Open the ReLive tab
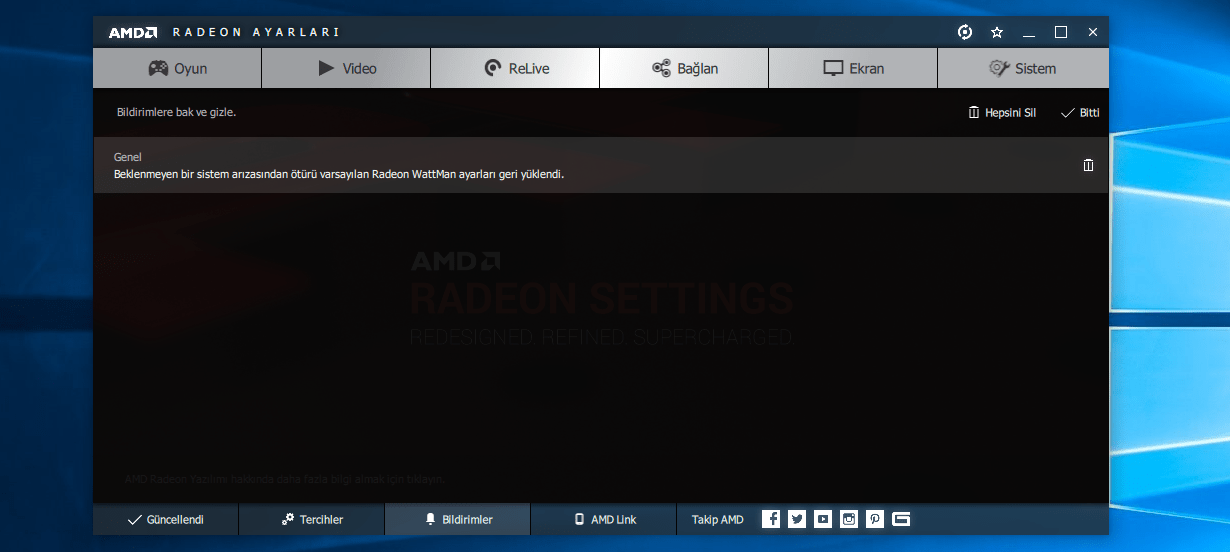 pyautogui.click(x=515, y=68)
